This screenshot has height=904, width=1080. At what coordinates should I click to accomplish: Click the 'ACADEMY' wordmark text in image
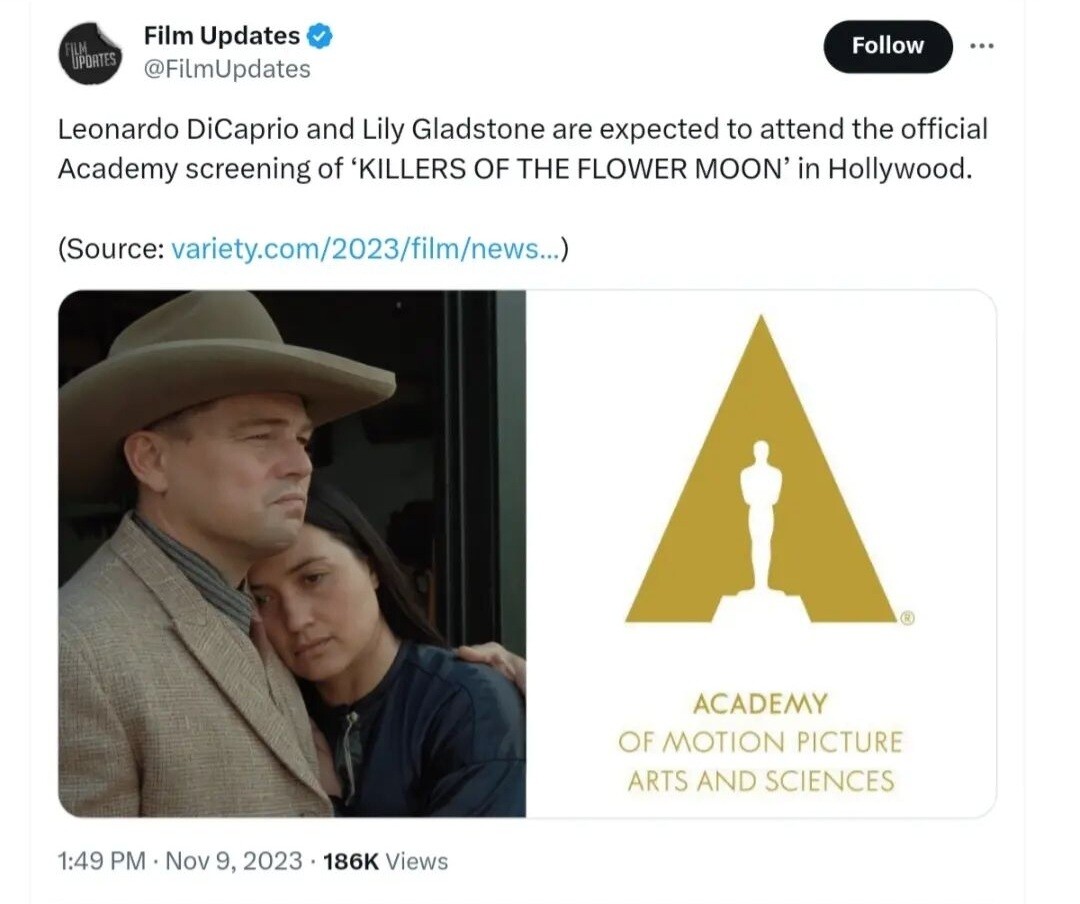(760, 704)
